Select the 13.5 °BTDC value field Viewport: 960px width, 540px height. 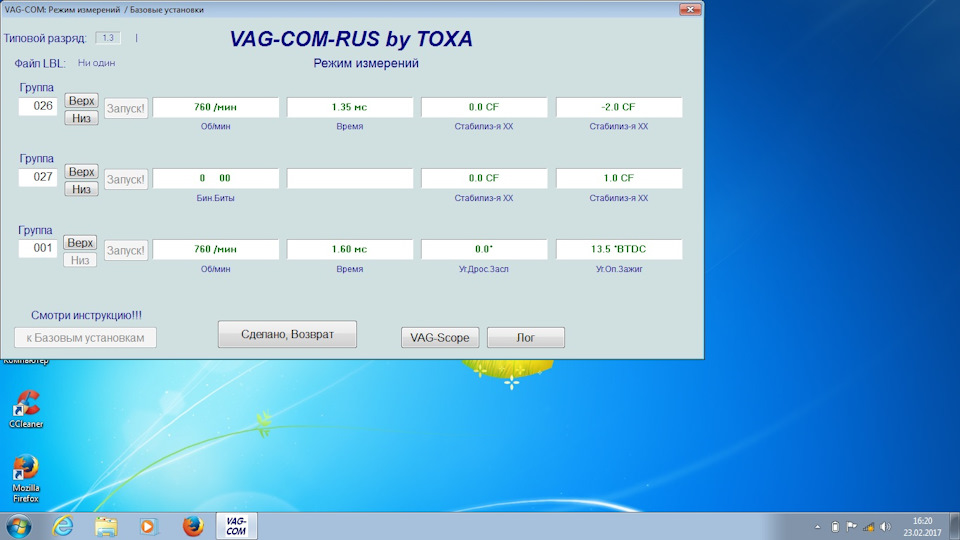(619, 249)
